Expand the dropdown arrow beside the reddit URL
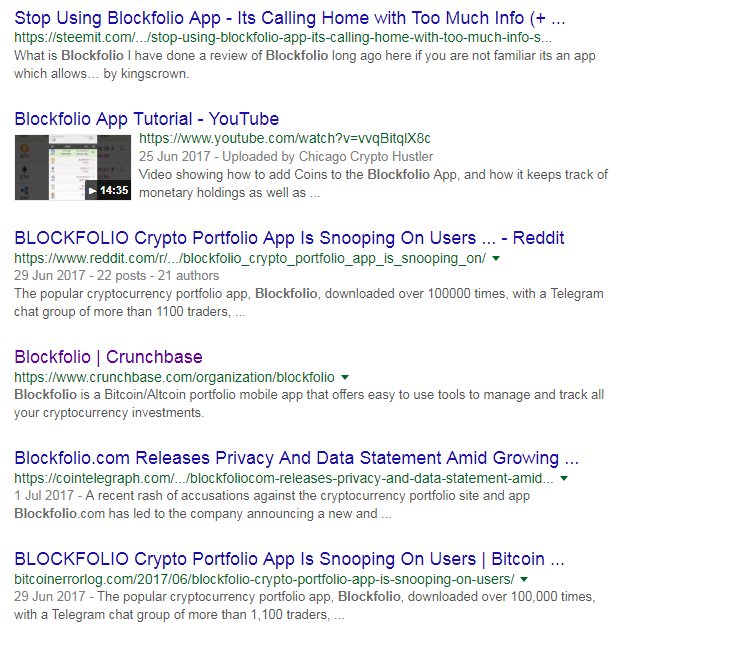This screenshot has width=747, height=645. [x=496, y=258]
